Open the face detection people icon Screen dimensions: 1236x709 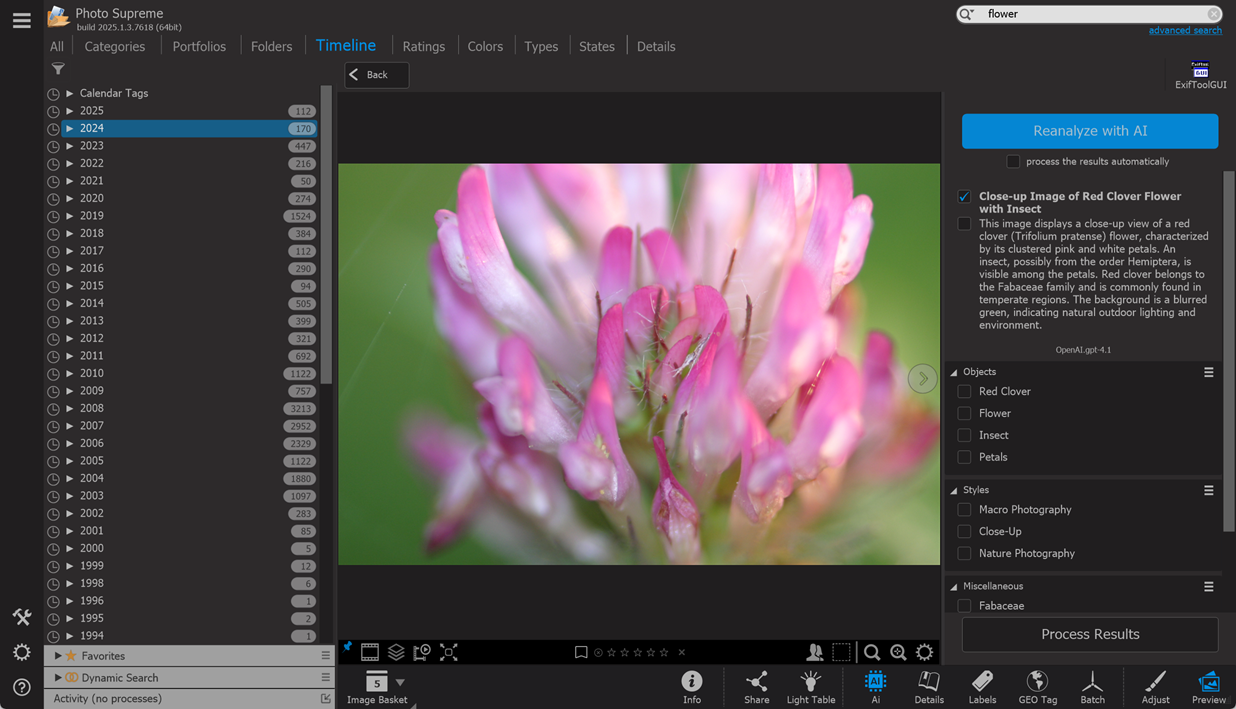point(815,652)
